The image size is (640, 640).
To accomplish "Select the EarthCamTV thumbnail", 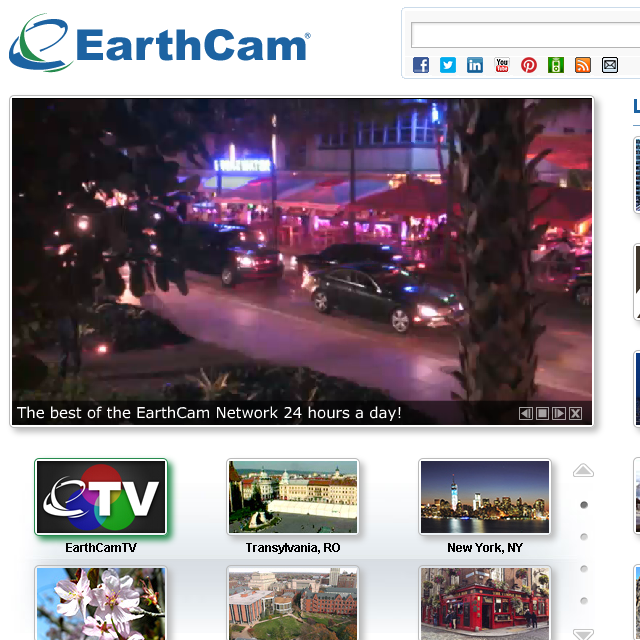I will coord(101,497).
